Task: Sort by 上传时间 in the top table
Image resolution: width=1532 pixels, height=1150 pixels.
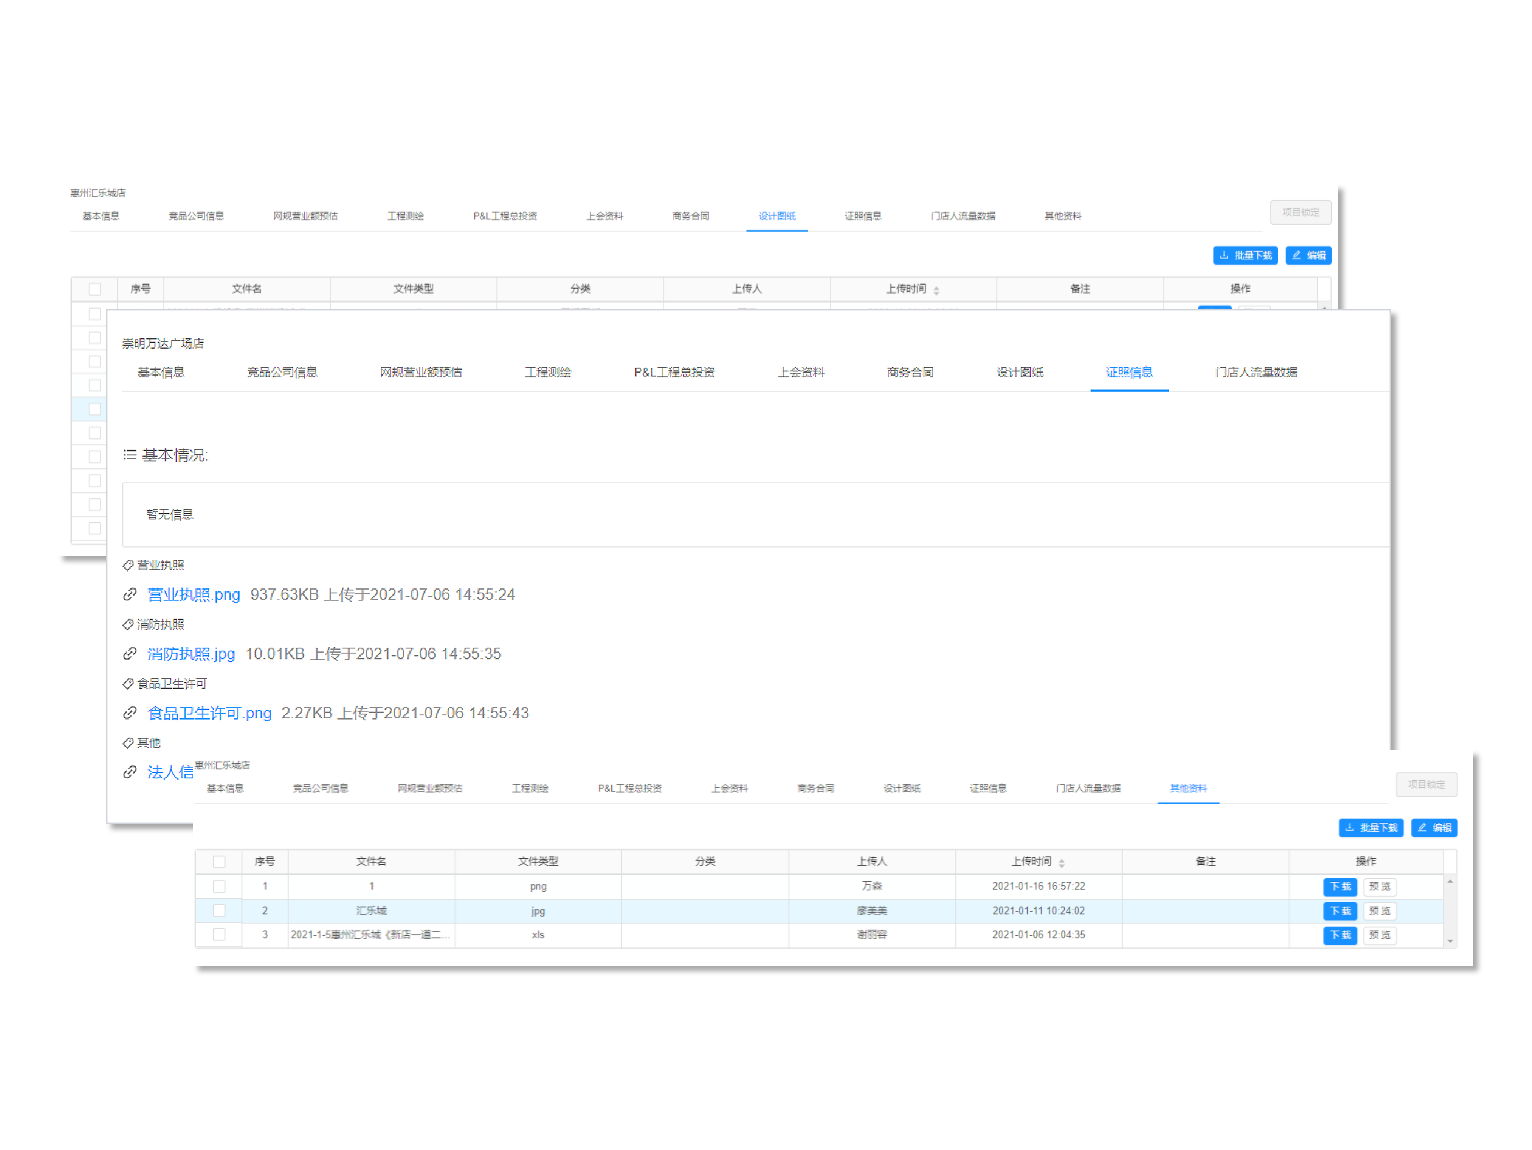Action: [936, 290]
